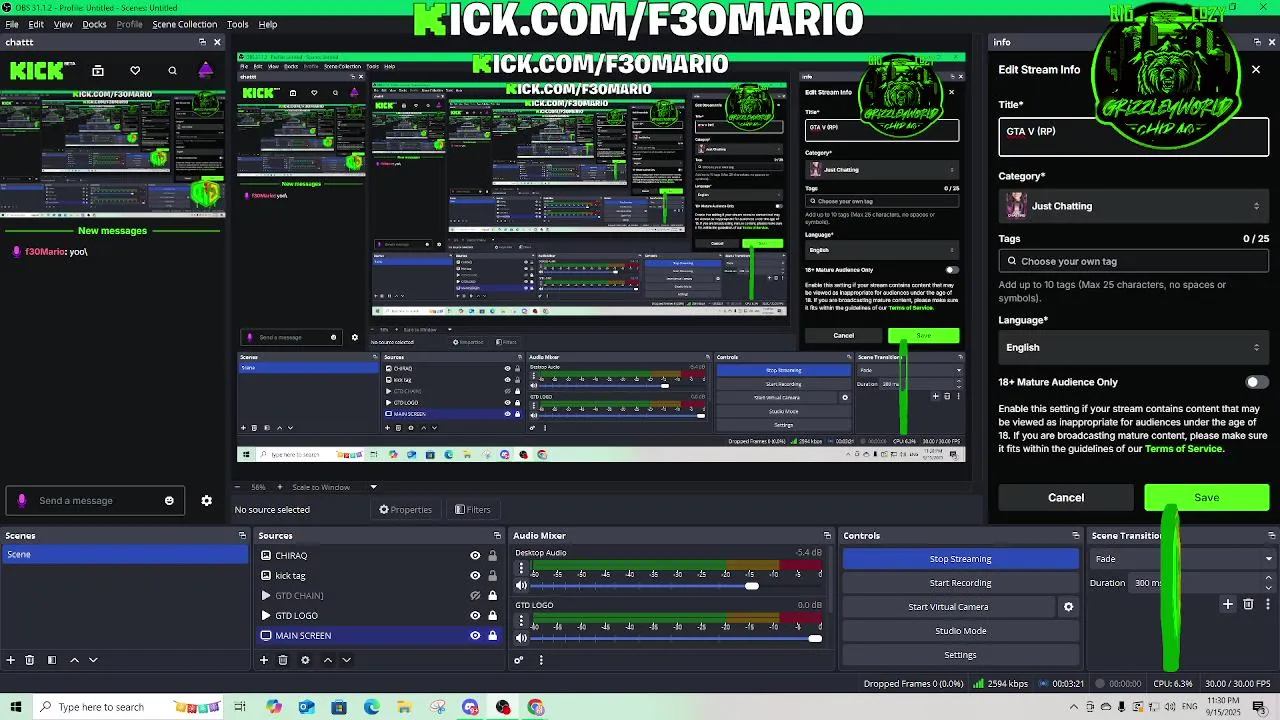Move source down in the Sources list
The width and height of the screenshot is (1280, 720).
346,660
